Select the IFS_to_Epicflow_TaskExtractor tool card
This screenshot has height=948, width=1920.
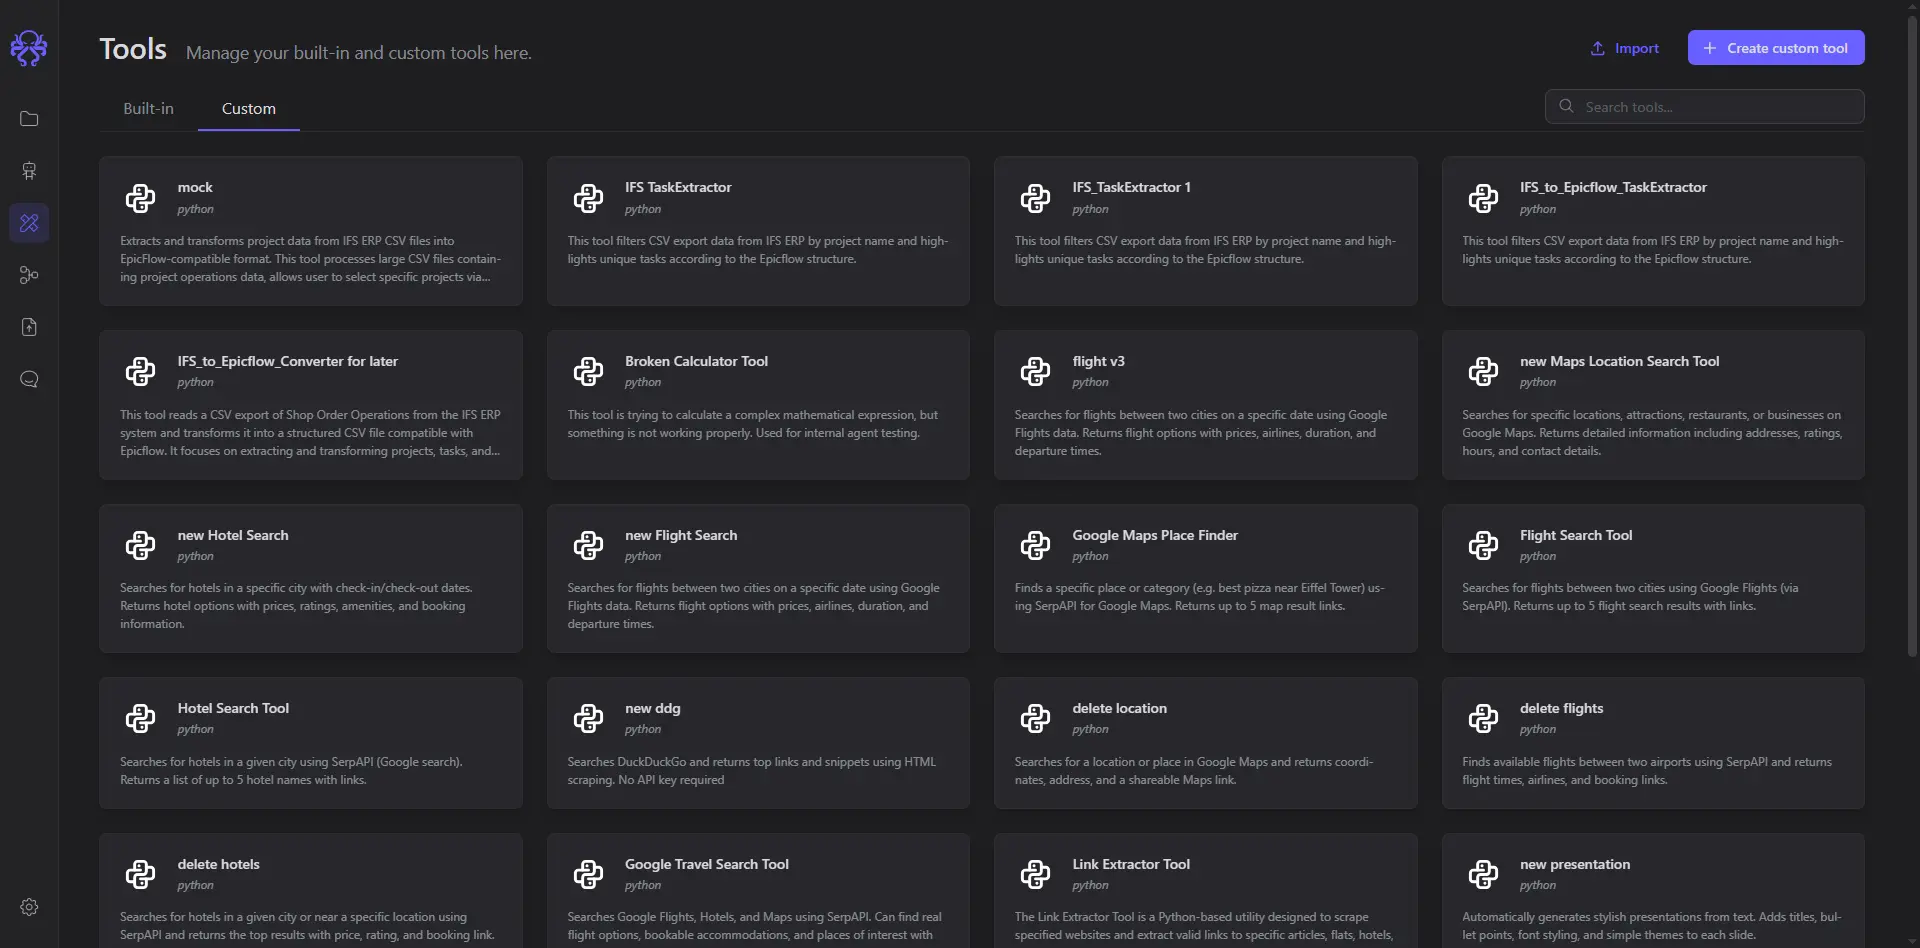click(x=1652, y=231)
